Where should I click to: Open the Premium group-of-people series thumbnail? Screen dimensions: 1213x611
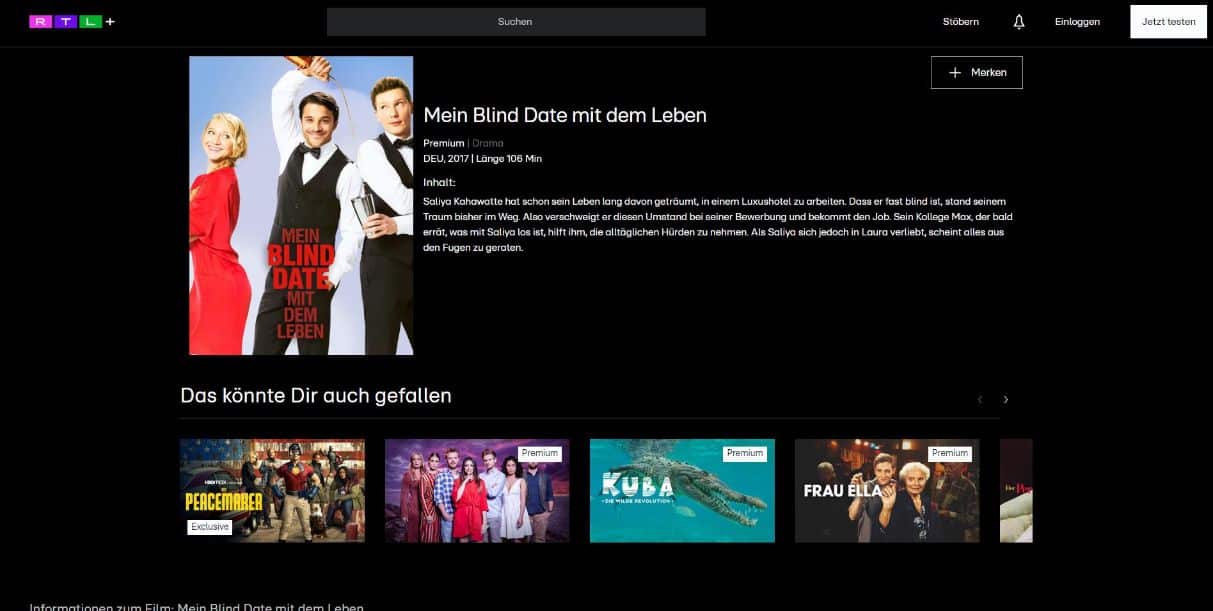477,490
